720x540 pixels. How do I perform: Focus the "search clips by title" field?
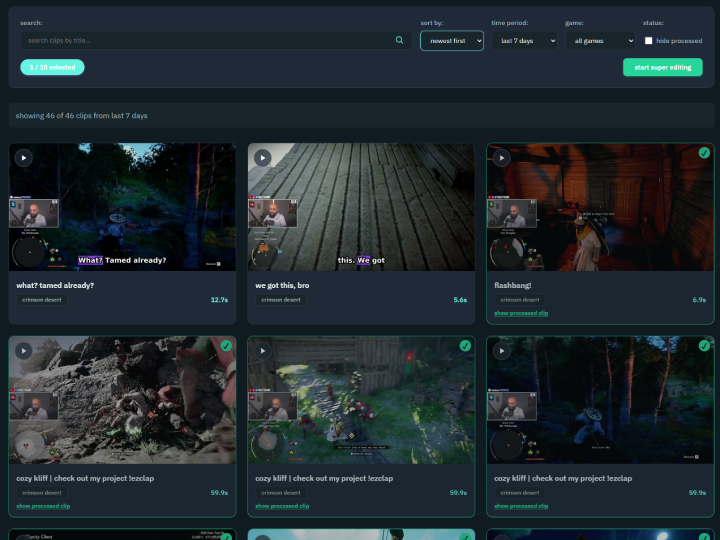point(205,41)
